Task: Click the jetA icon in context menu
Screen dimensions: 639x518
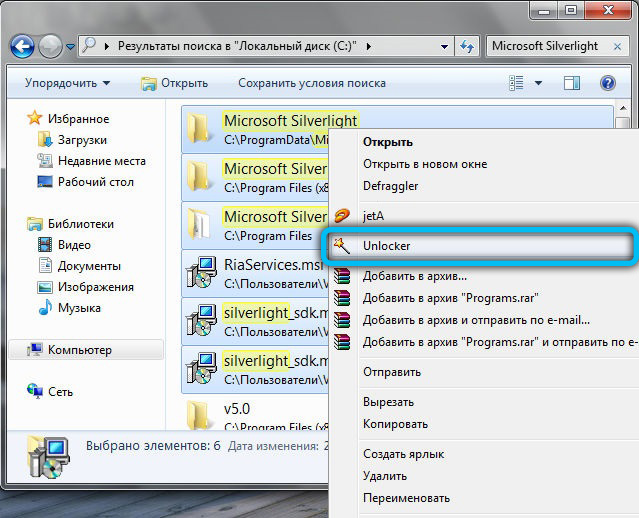Action: point(343,214)
